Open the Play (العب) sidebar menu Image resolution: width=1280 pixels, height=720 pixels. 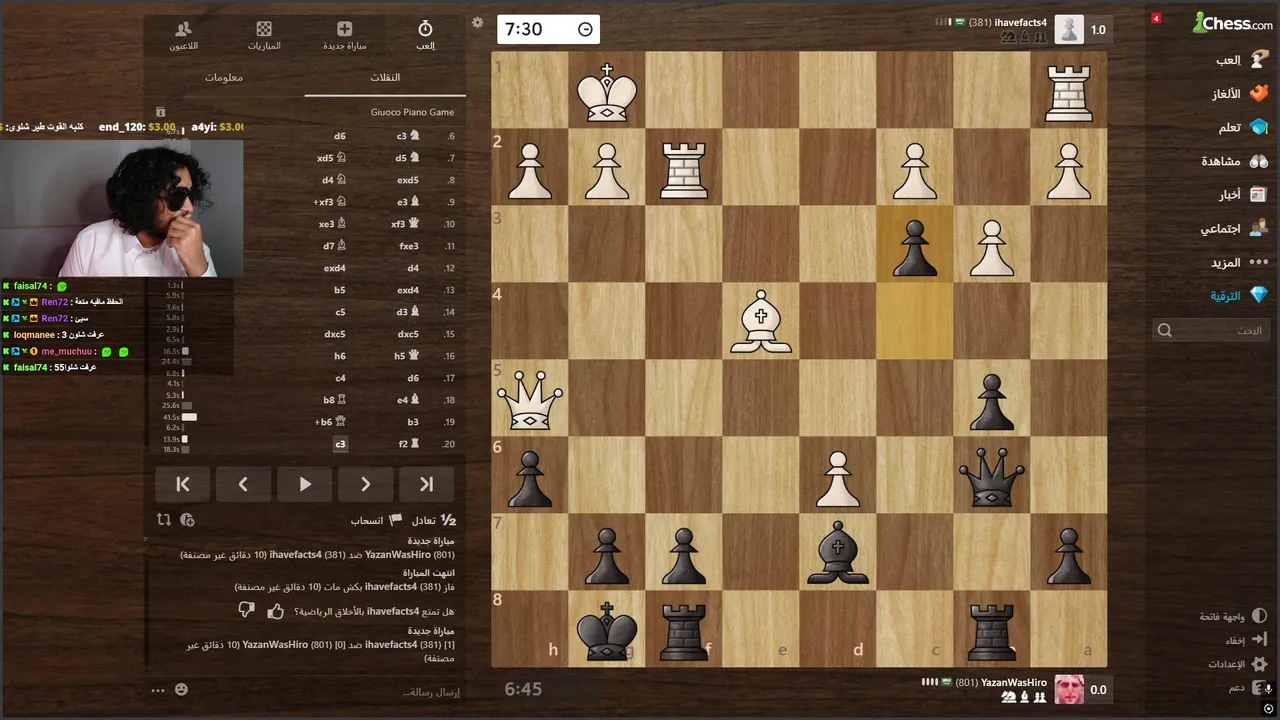(1240, 60)
